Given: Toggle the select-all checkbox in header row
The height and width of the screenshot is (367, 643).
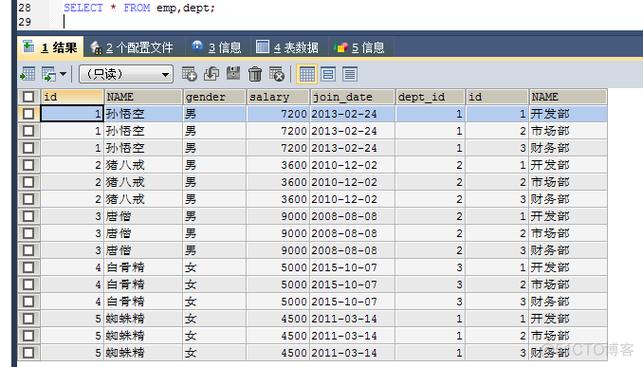Looking at the screenshot, I should coord(28,97).
